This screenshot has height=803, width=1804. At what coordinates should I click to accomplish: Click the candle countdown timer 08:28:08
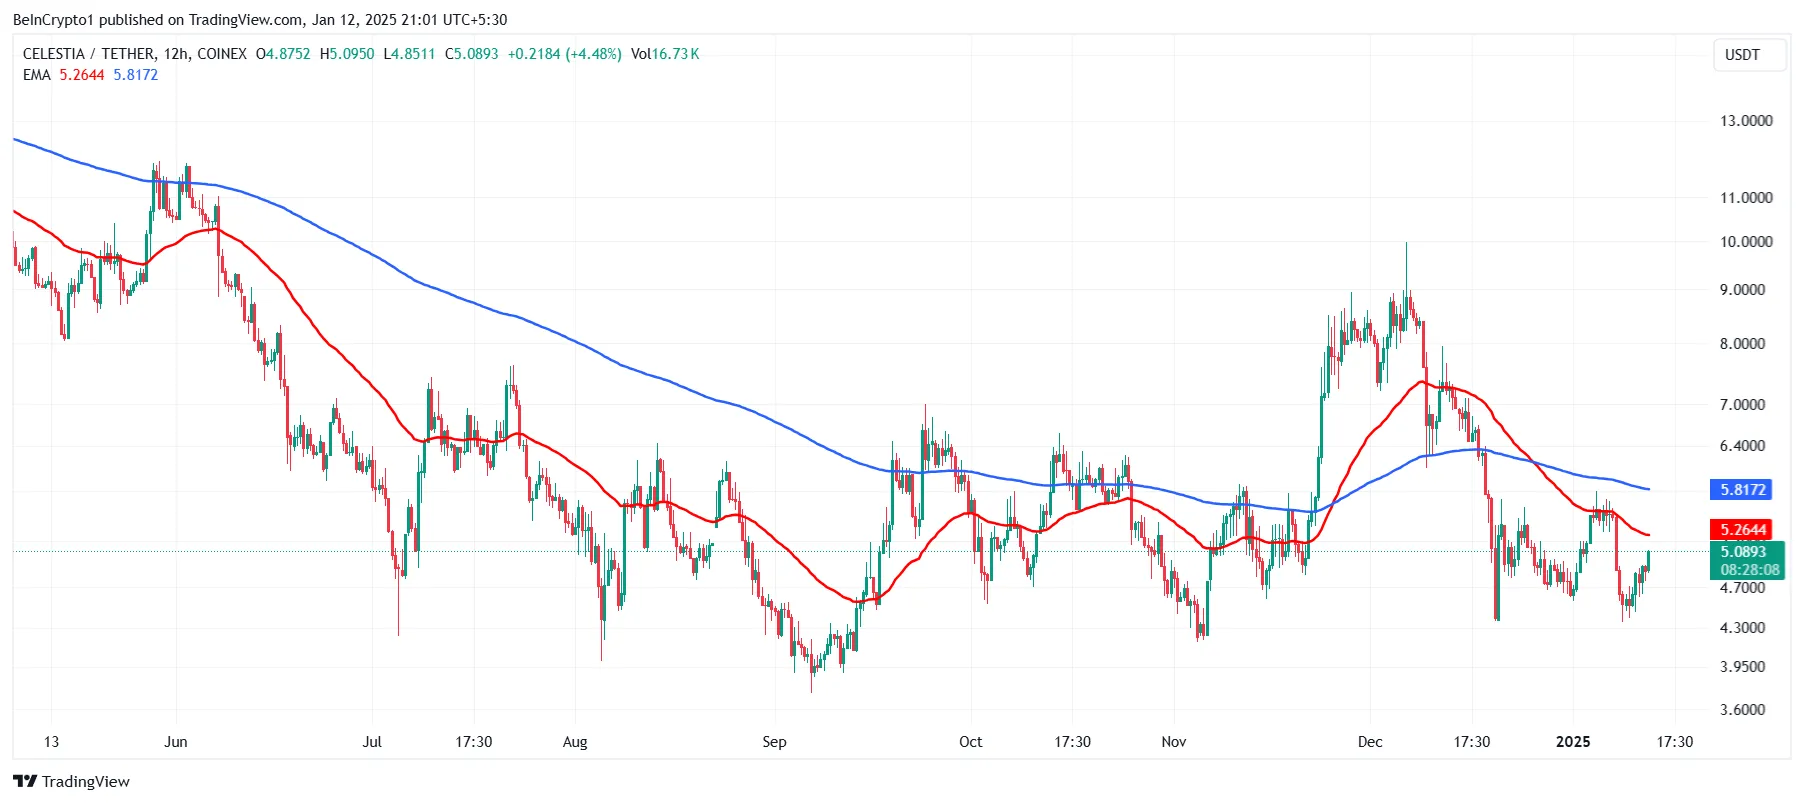click(x=1748, y=570)
